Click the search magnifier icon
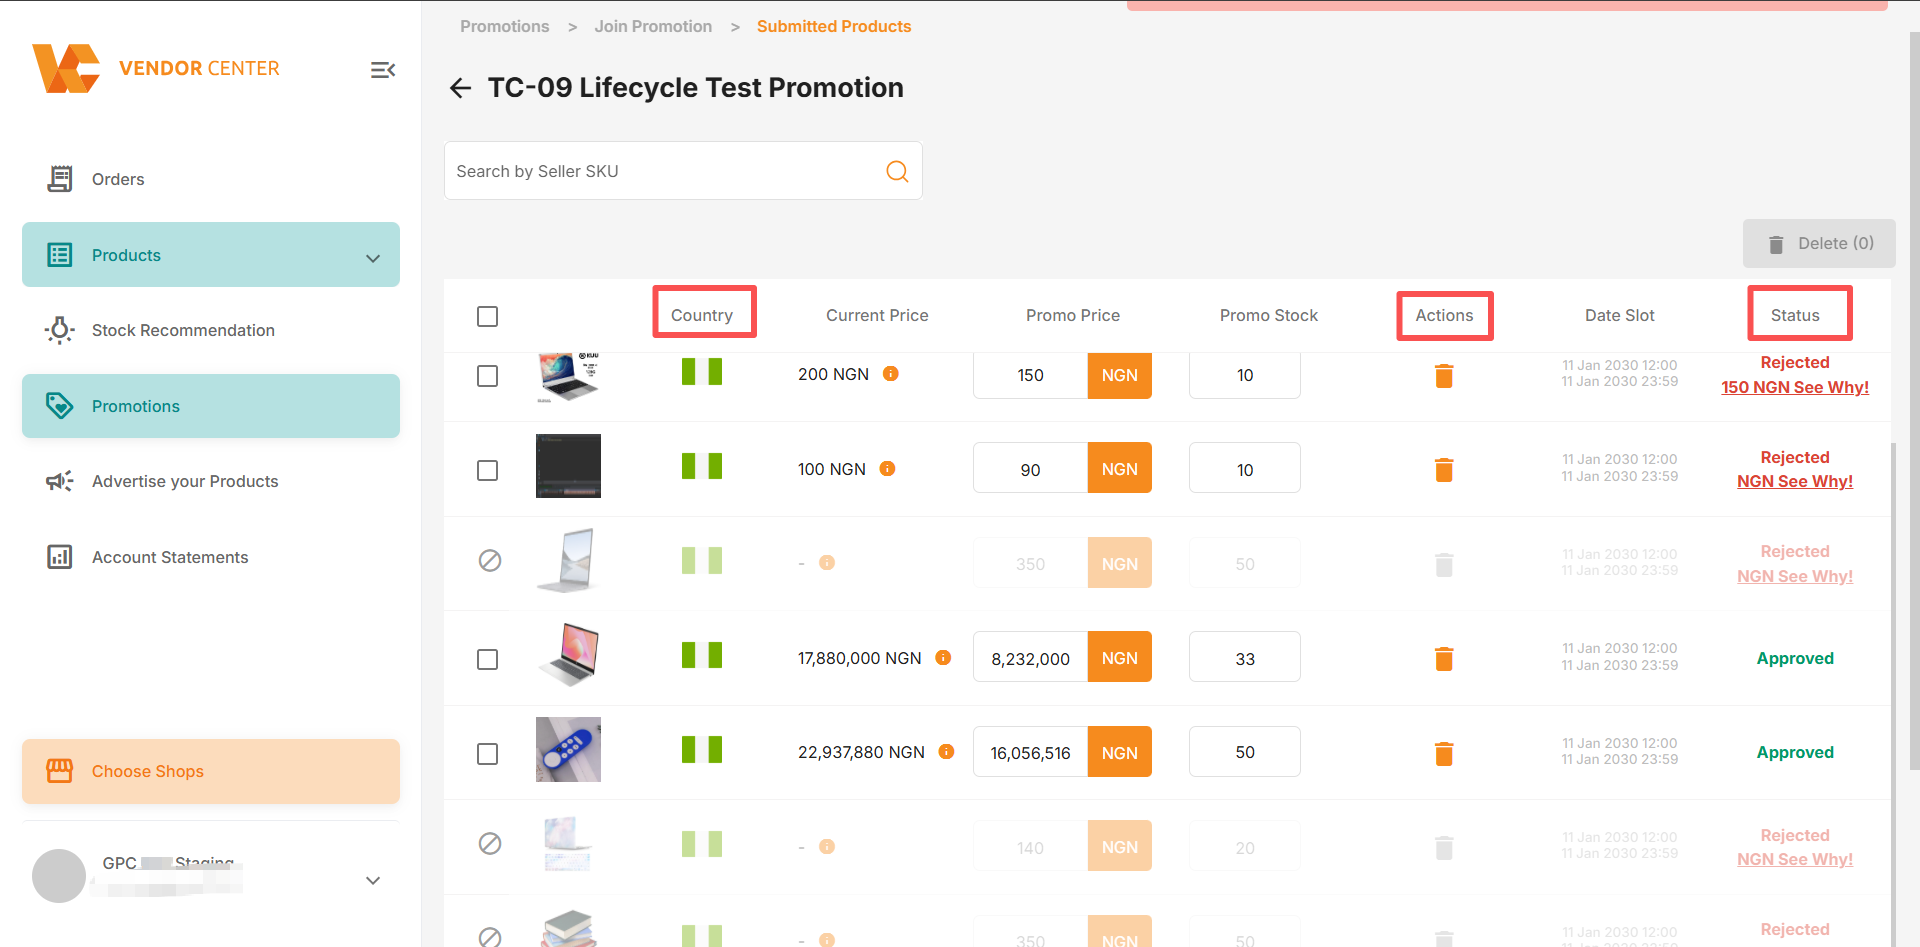This screenshot has width=1920, height=947. [x=897, y=171]
